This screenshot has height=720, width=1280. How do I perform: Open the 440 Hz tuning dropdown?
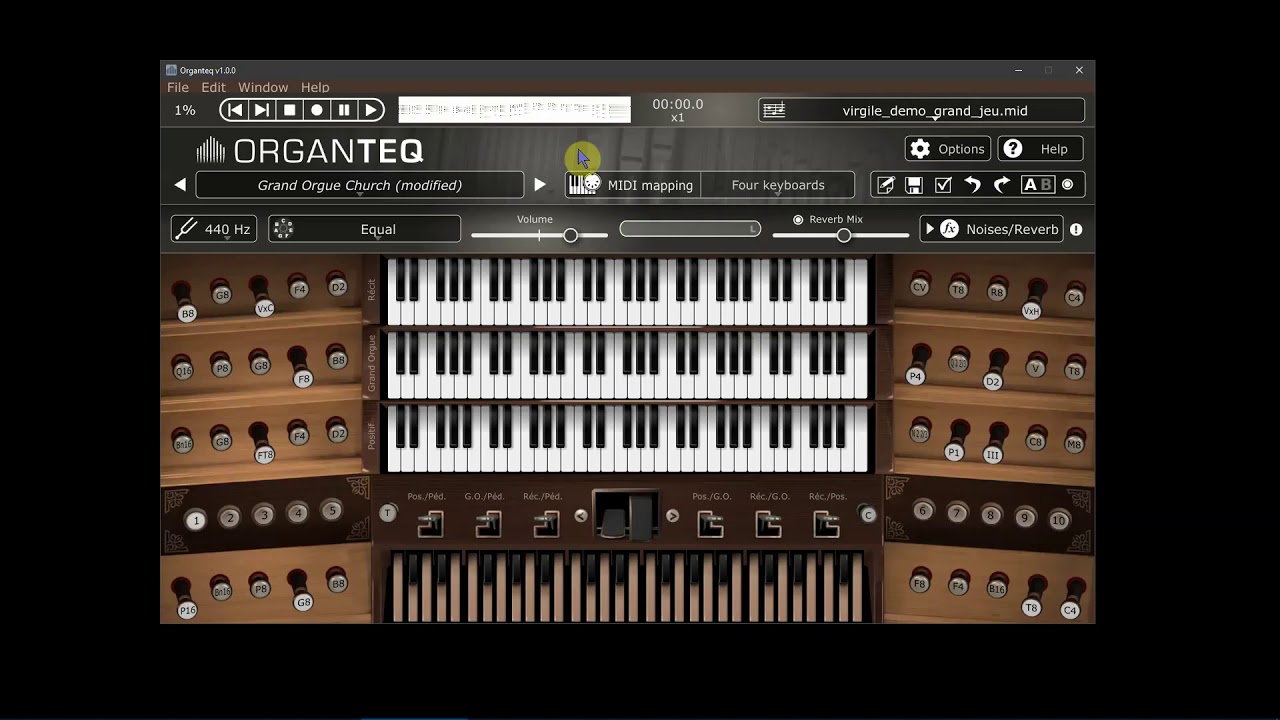214,229
